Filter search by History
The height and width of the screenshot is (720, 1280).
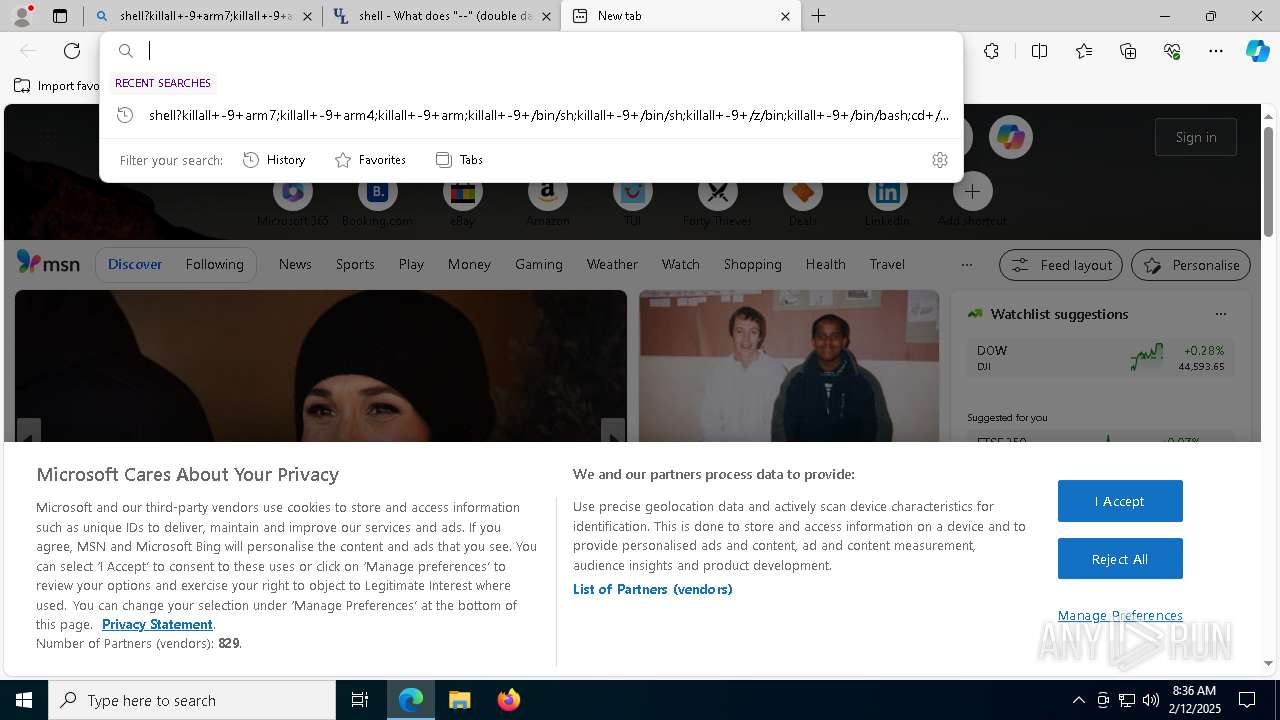click(274, 160)
